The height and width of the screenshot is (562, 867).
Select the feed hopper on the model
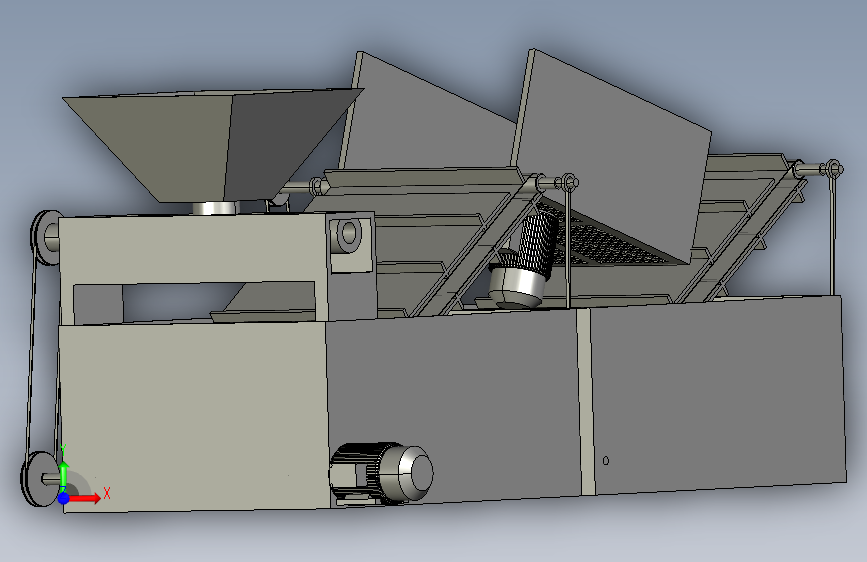[213, 147]
